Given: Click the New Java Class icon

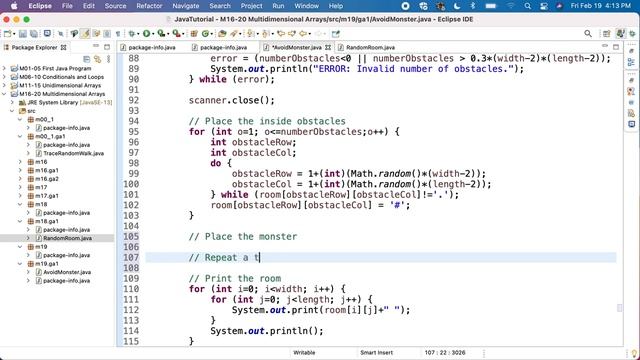Looking at the screenshot, I should (205, 34).
